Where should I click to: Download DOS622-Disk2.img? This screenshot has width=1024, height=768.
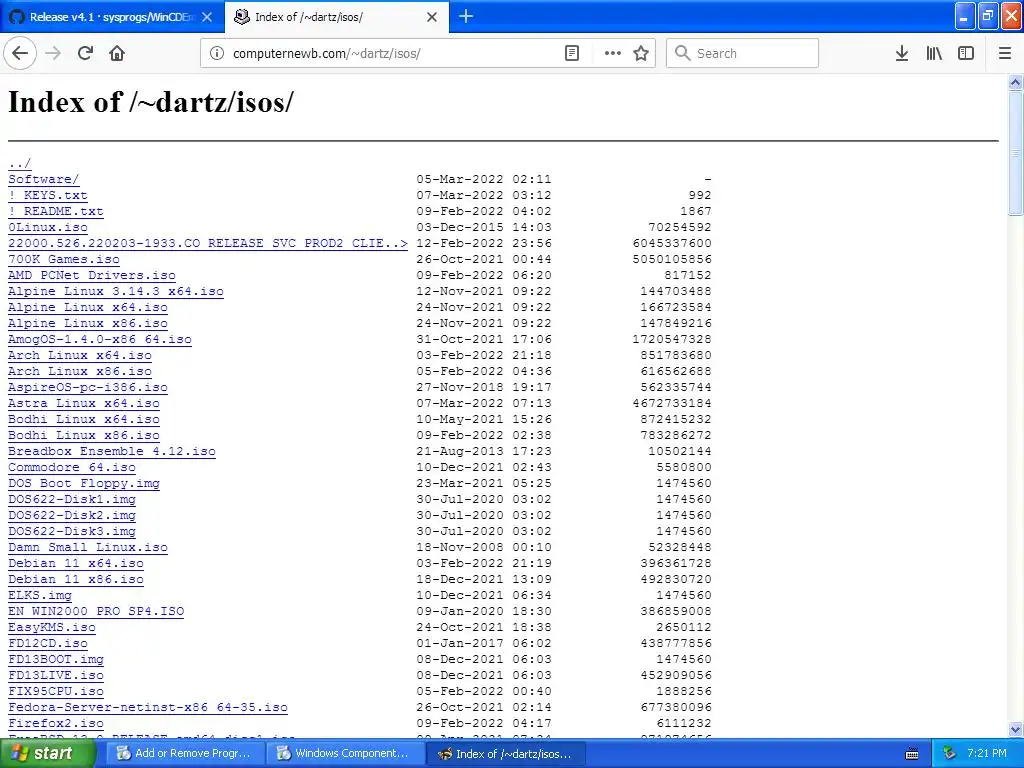coord(72,515)
